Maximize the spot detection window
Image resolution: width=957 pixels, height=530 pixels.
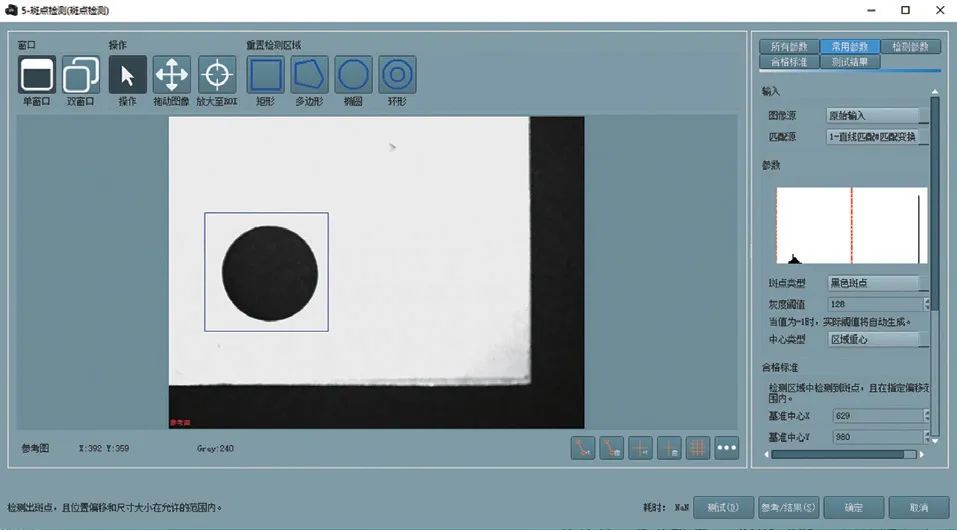pos(906,10)
